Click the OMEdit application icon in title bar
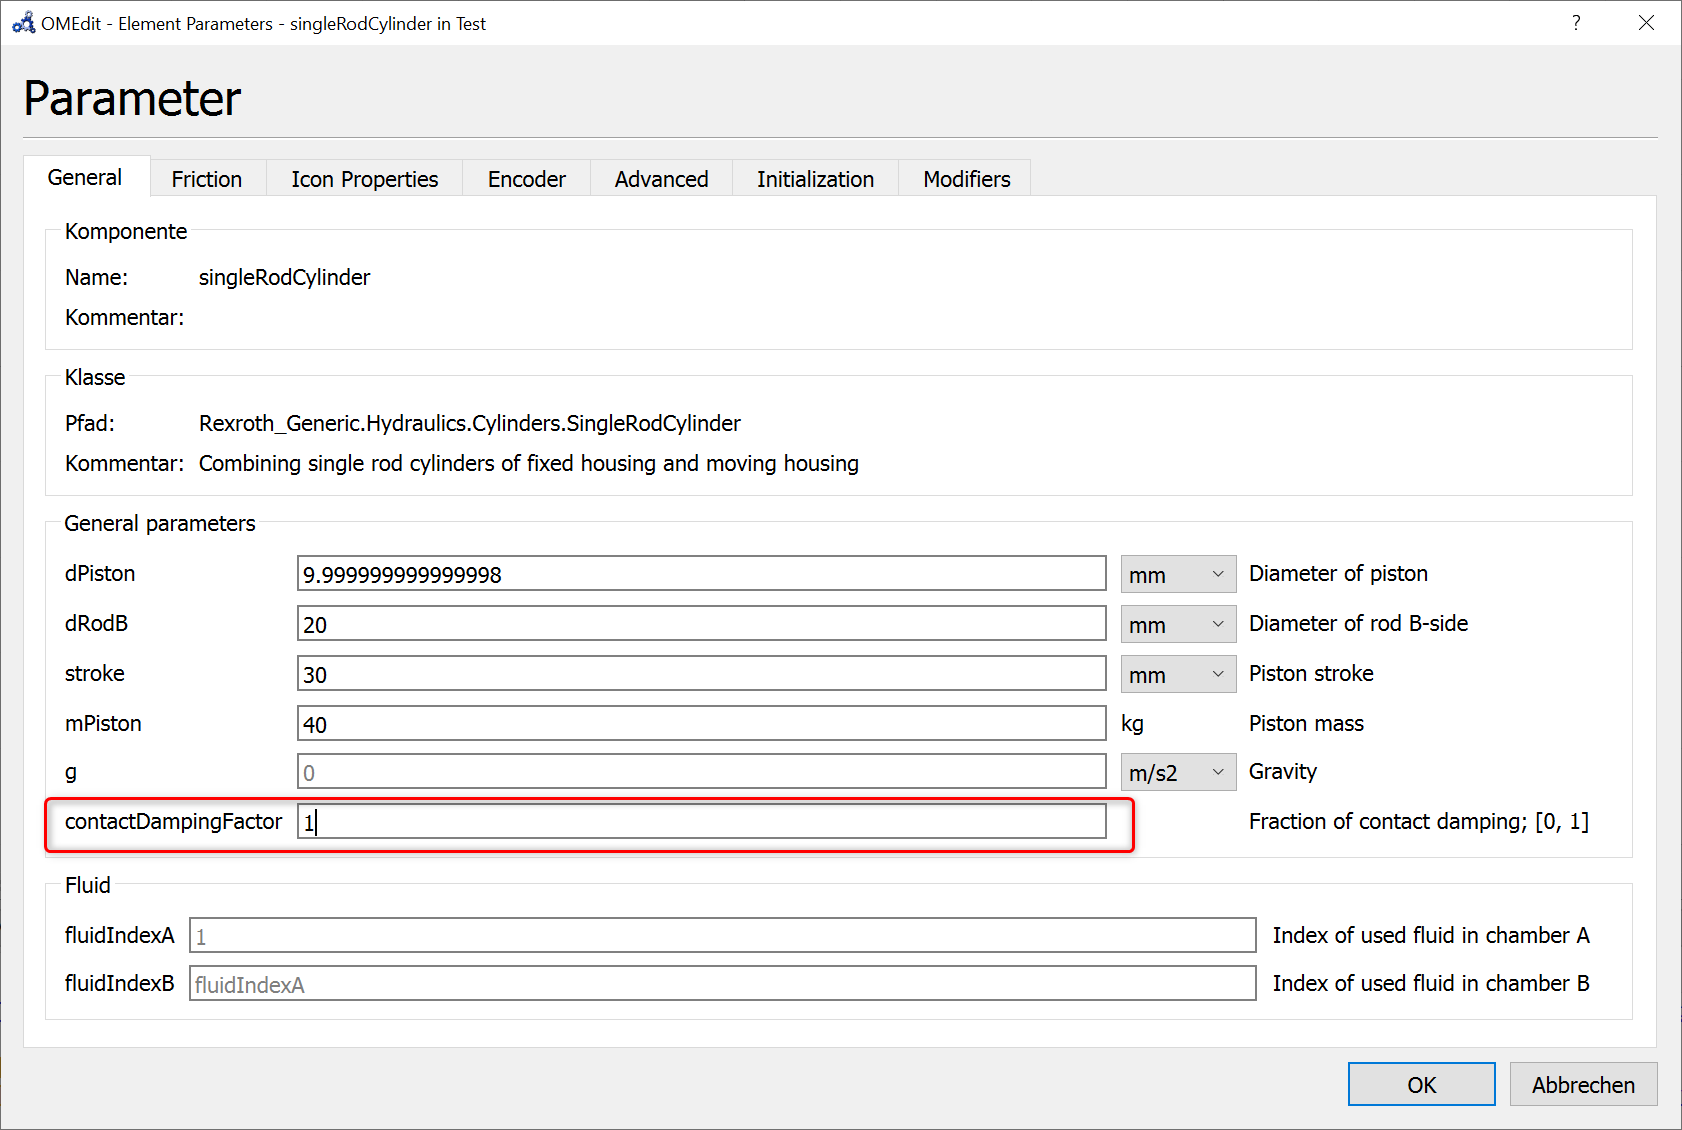 (23, 22)
